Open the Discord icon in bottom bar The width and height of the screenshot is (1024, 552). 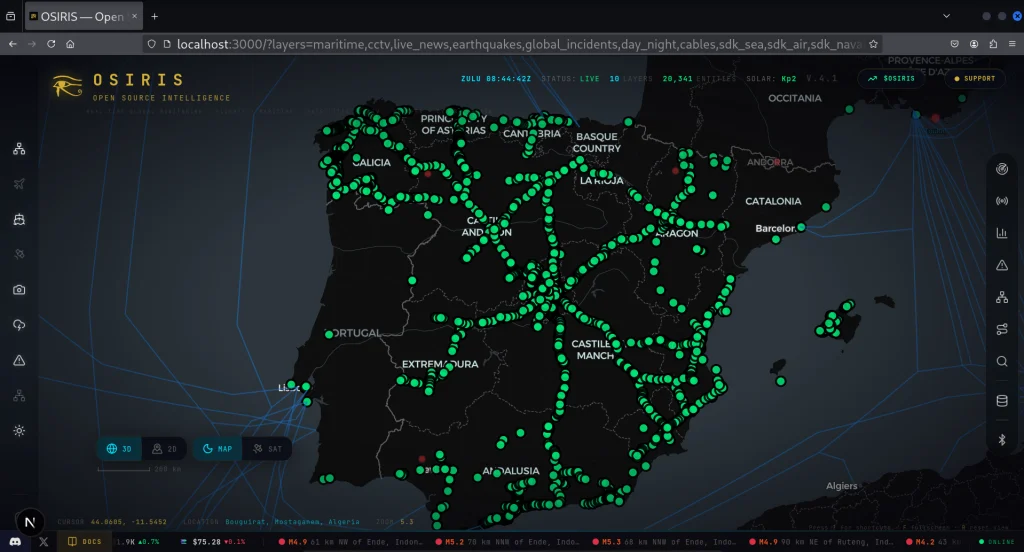(x=15, y=542)
